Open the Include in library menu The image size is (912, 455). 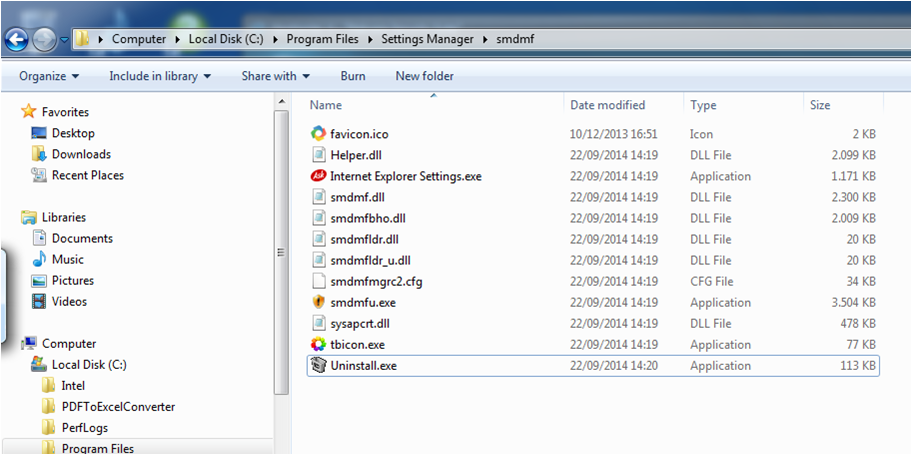tap(160, 76)
